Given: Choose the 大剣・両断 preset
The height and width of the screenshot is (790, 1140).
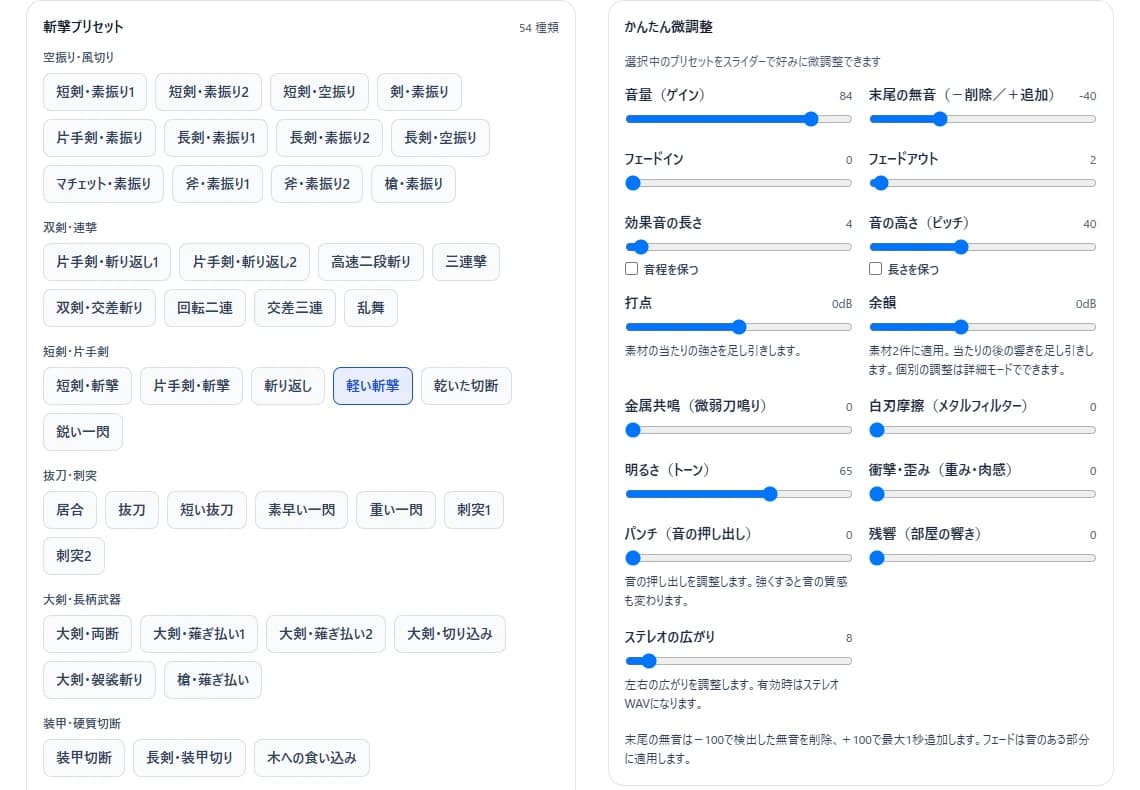Looking at the screenshot, I should coord(87,634).
